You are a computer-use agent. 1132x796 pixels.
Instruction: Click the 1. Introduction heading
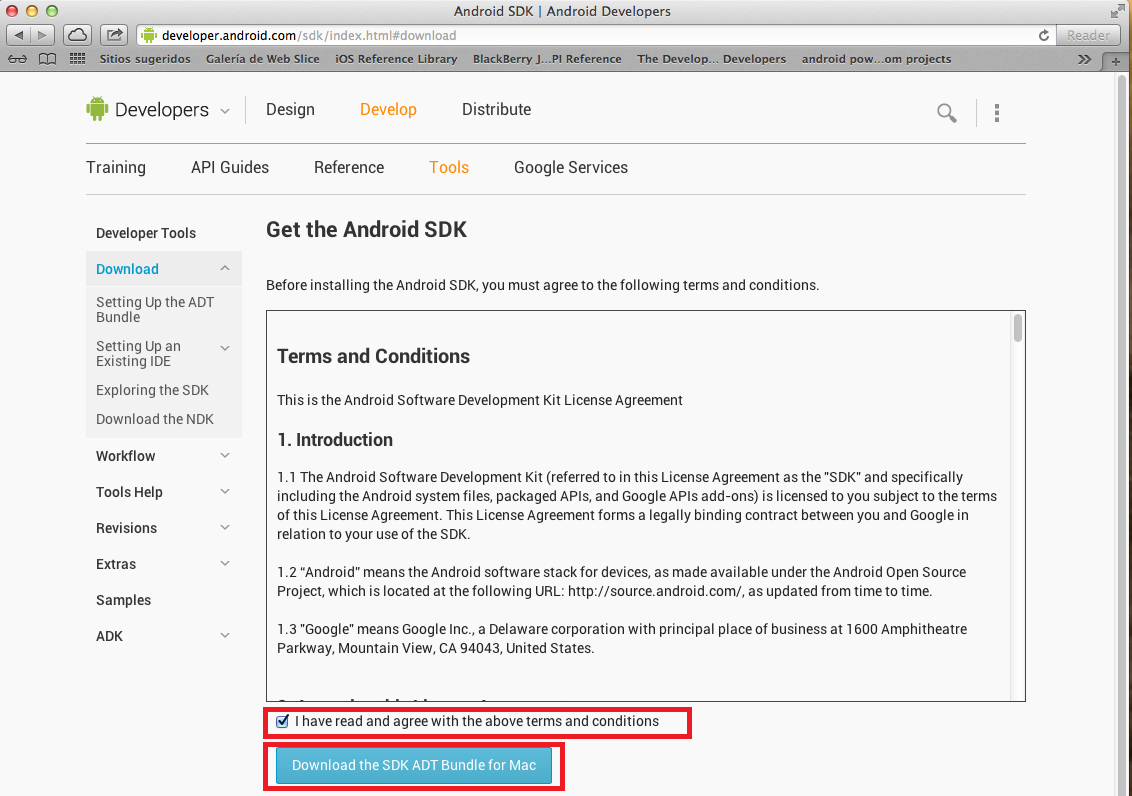(x=335, y=439)
